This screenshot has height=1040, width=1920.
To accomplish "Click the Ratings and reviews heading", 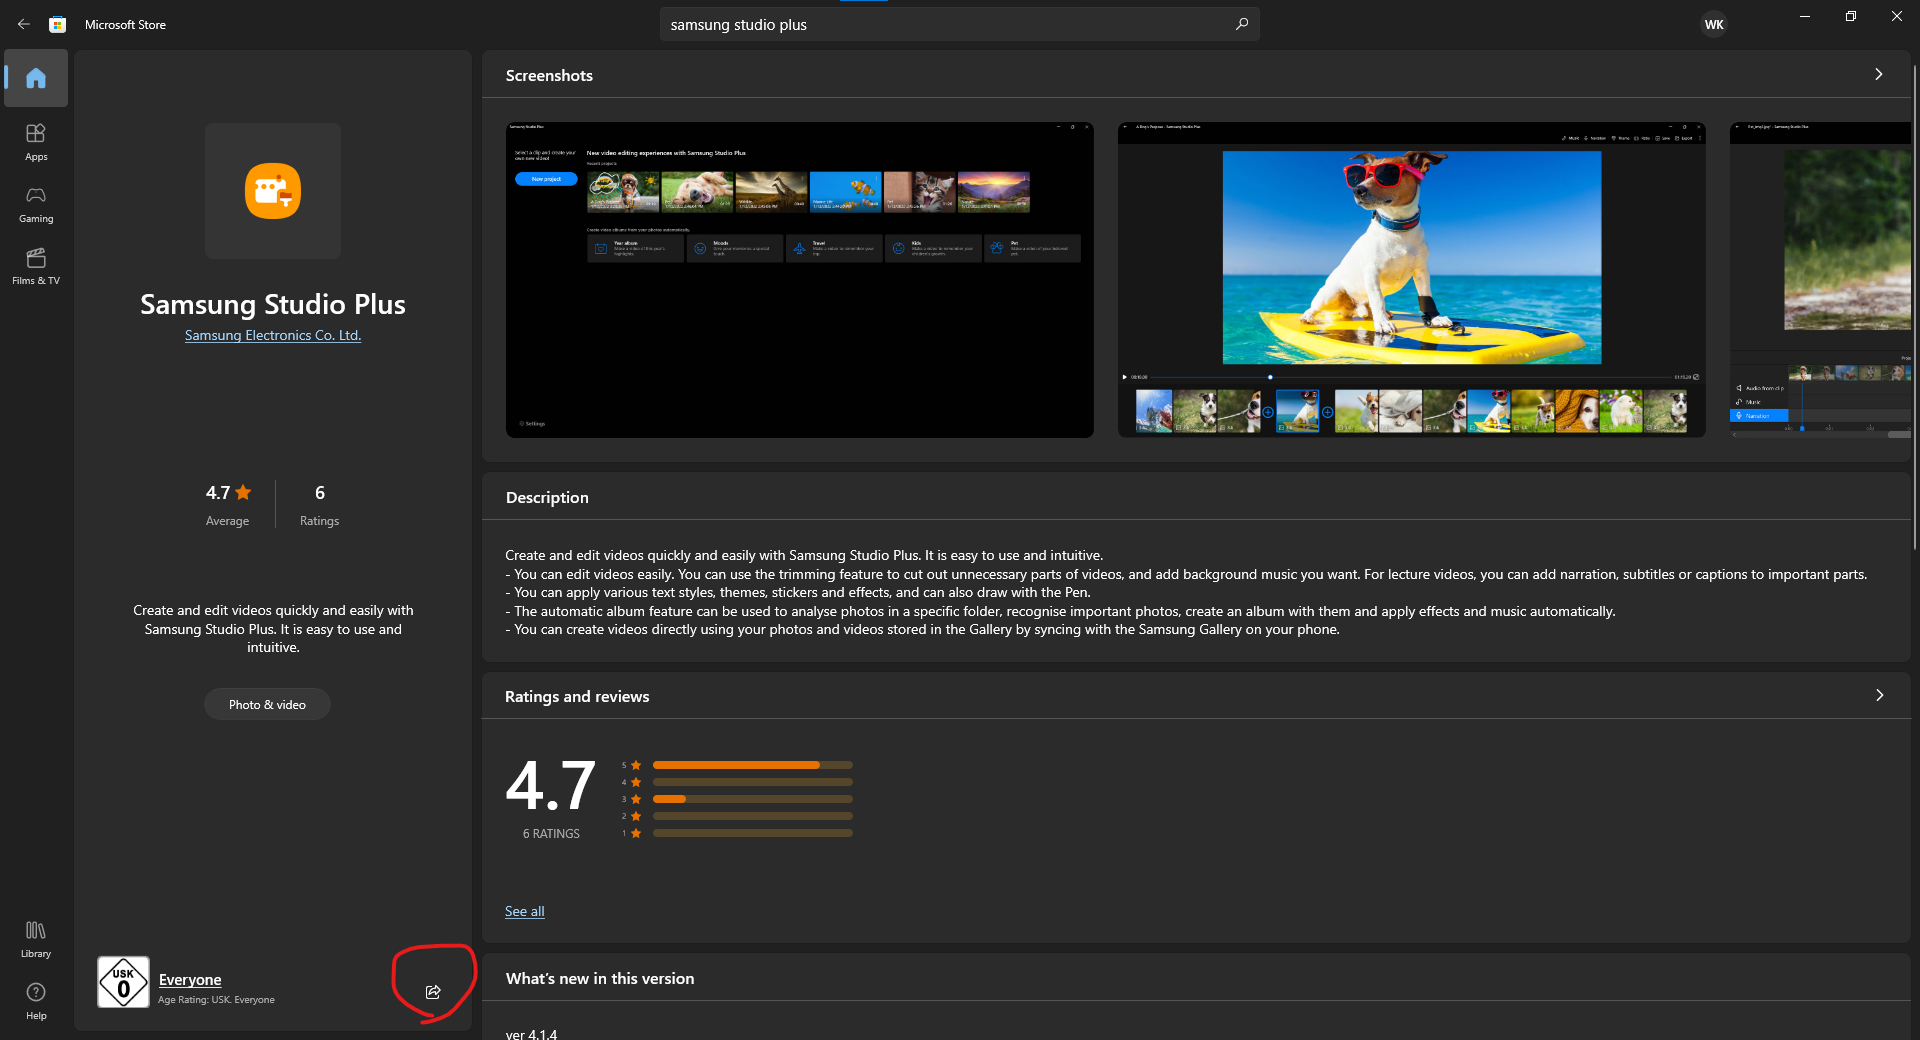I will (x=577, y=696).
